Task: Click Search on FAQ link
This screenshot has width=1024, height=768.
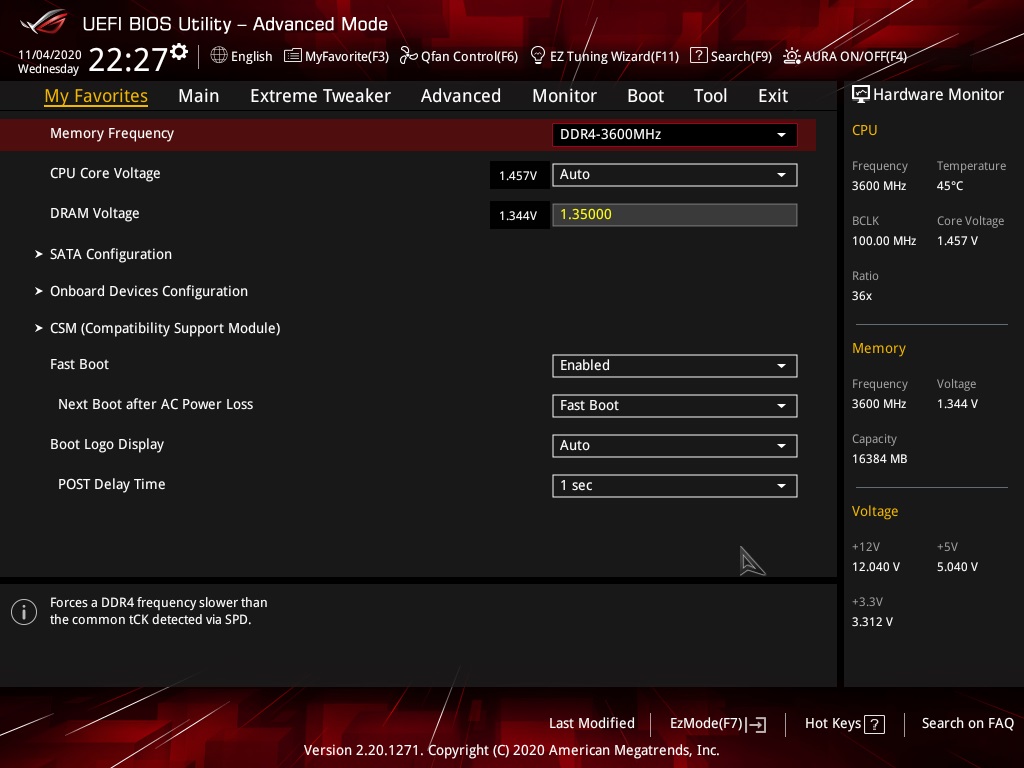Action: (x=967, y=724)
